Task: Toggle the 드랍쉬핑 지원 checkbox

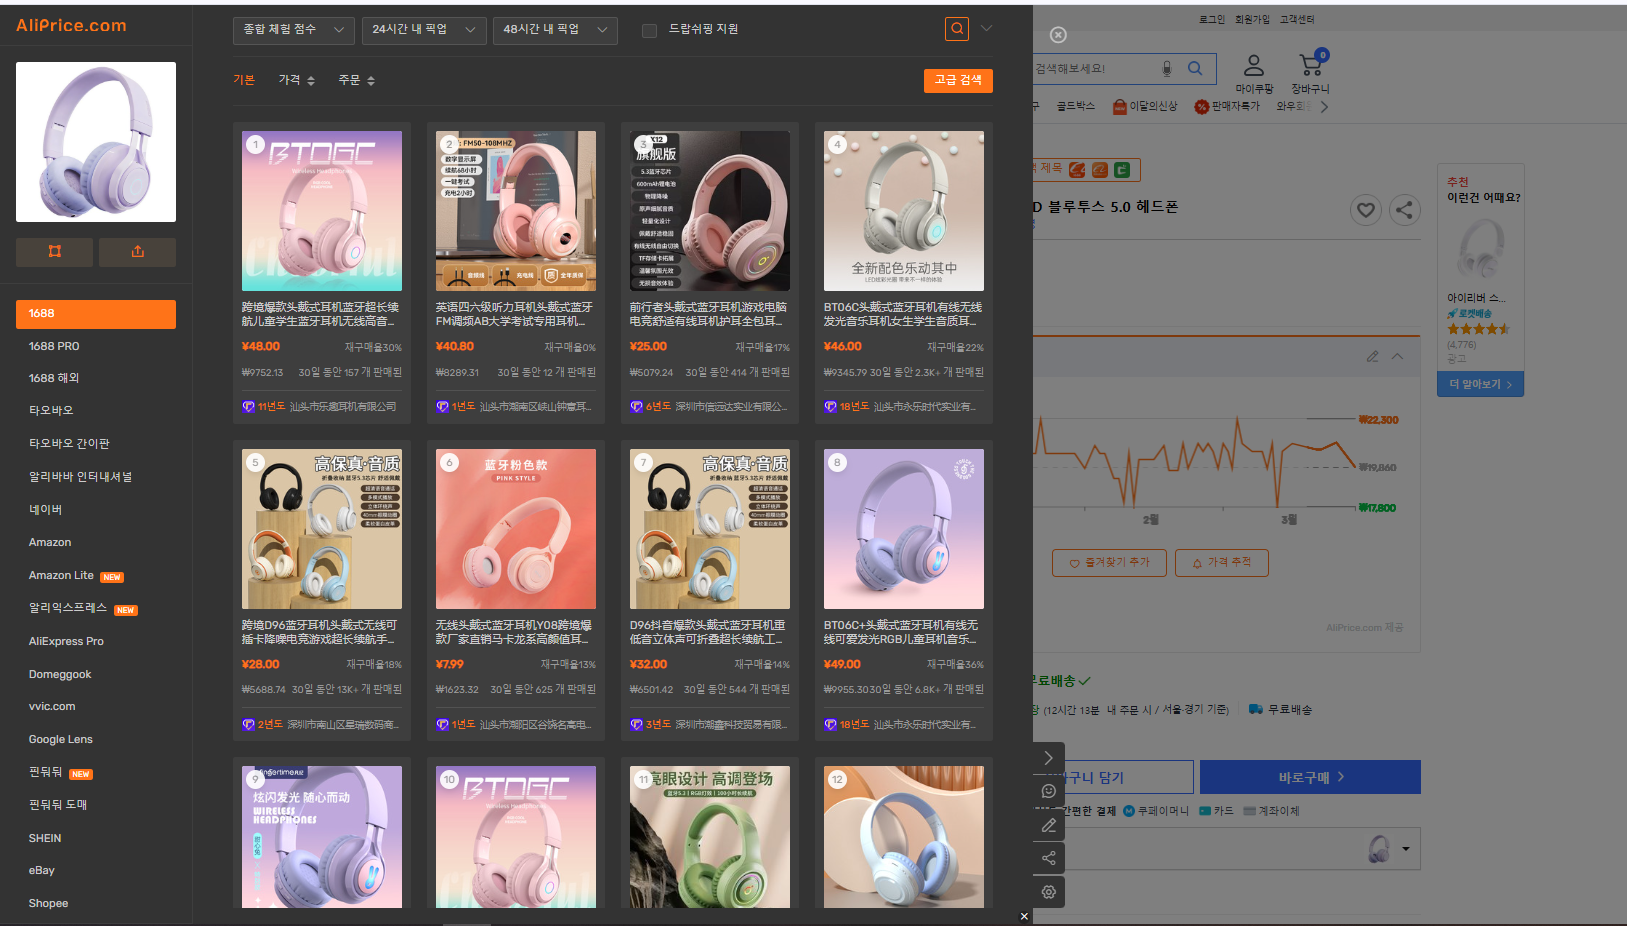Action: pyautogui.click(x=649, y=30)
